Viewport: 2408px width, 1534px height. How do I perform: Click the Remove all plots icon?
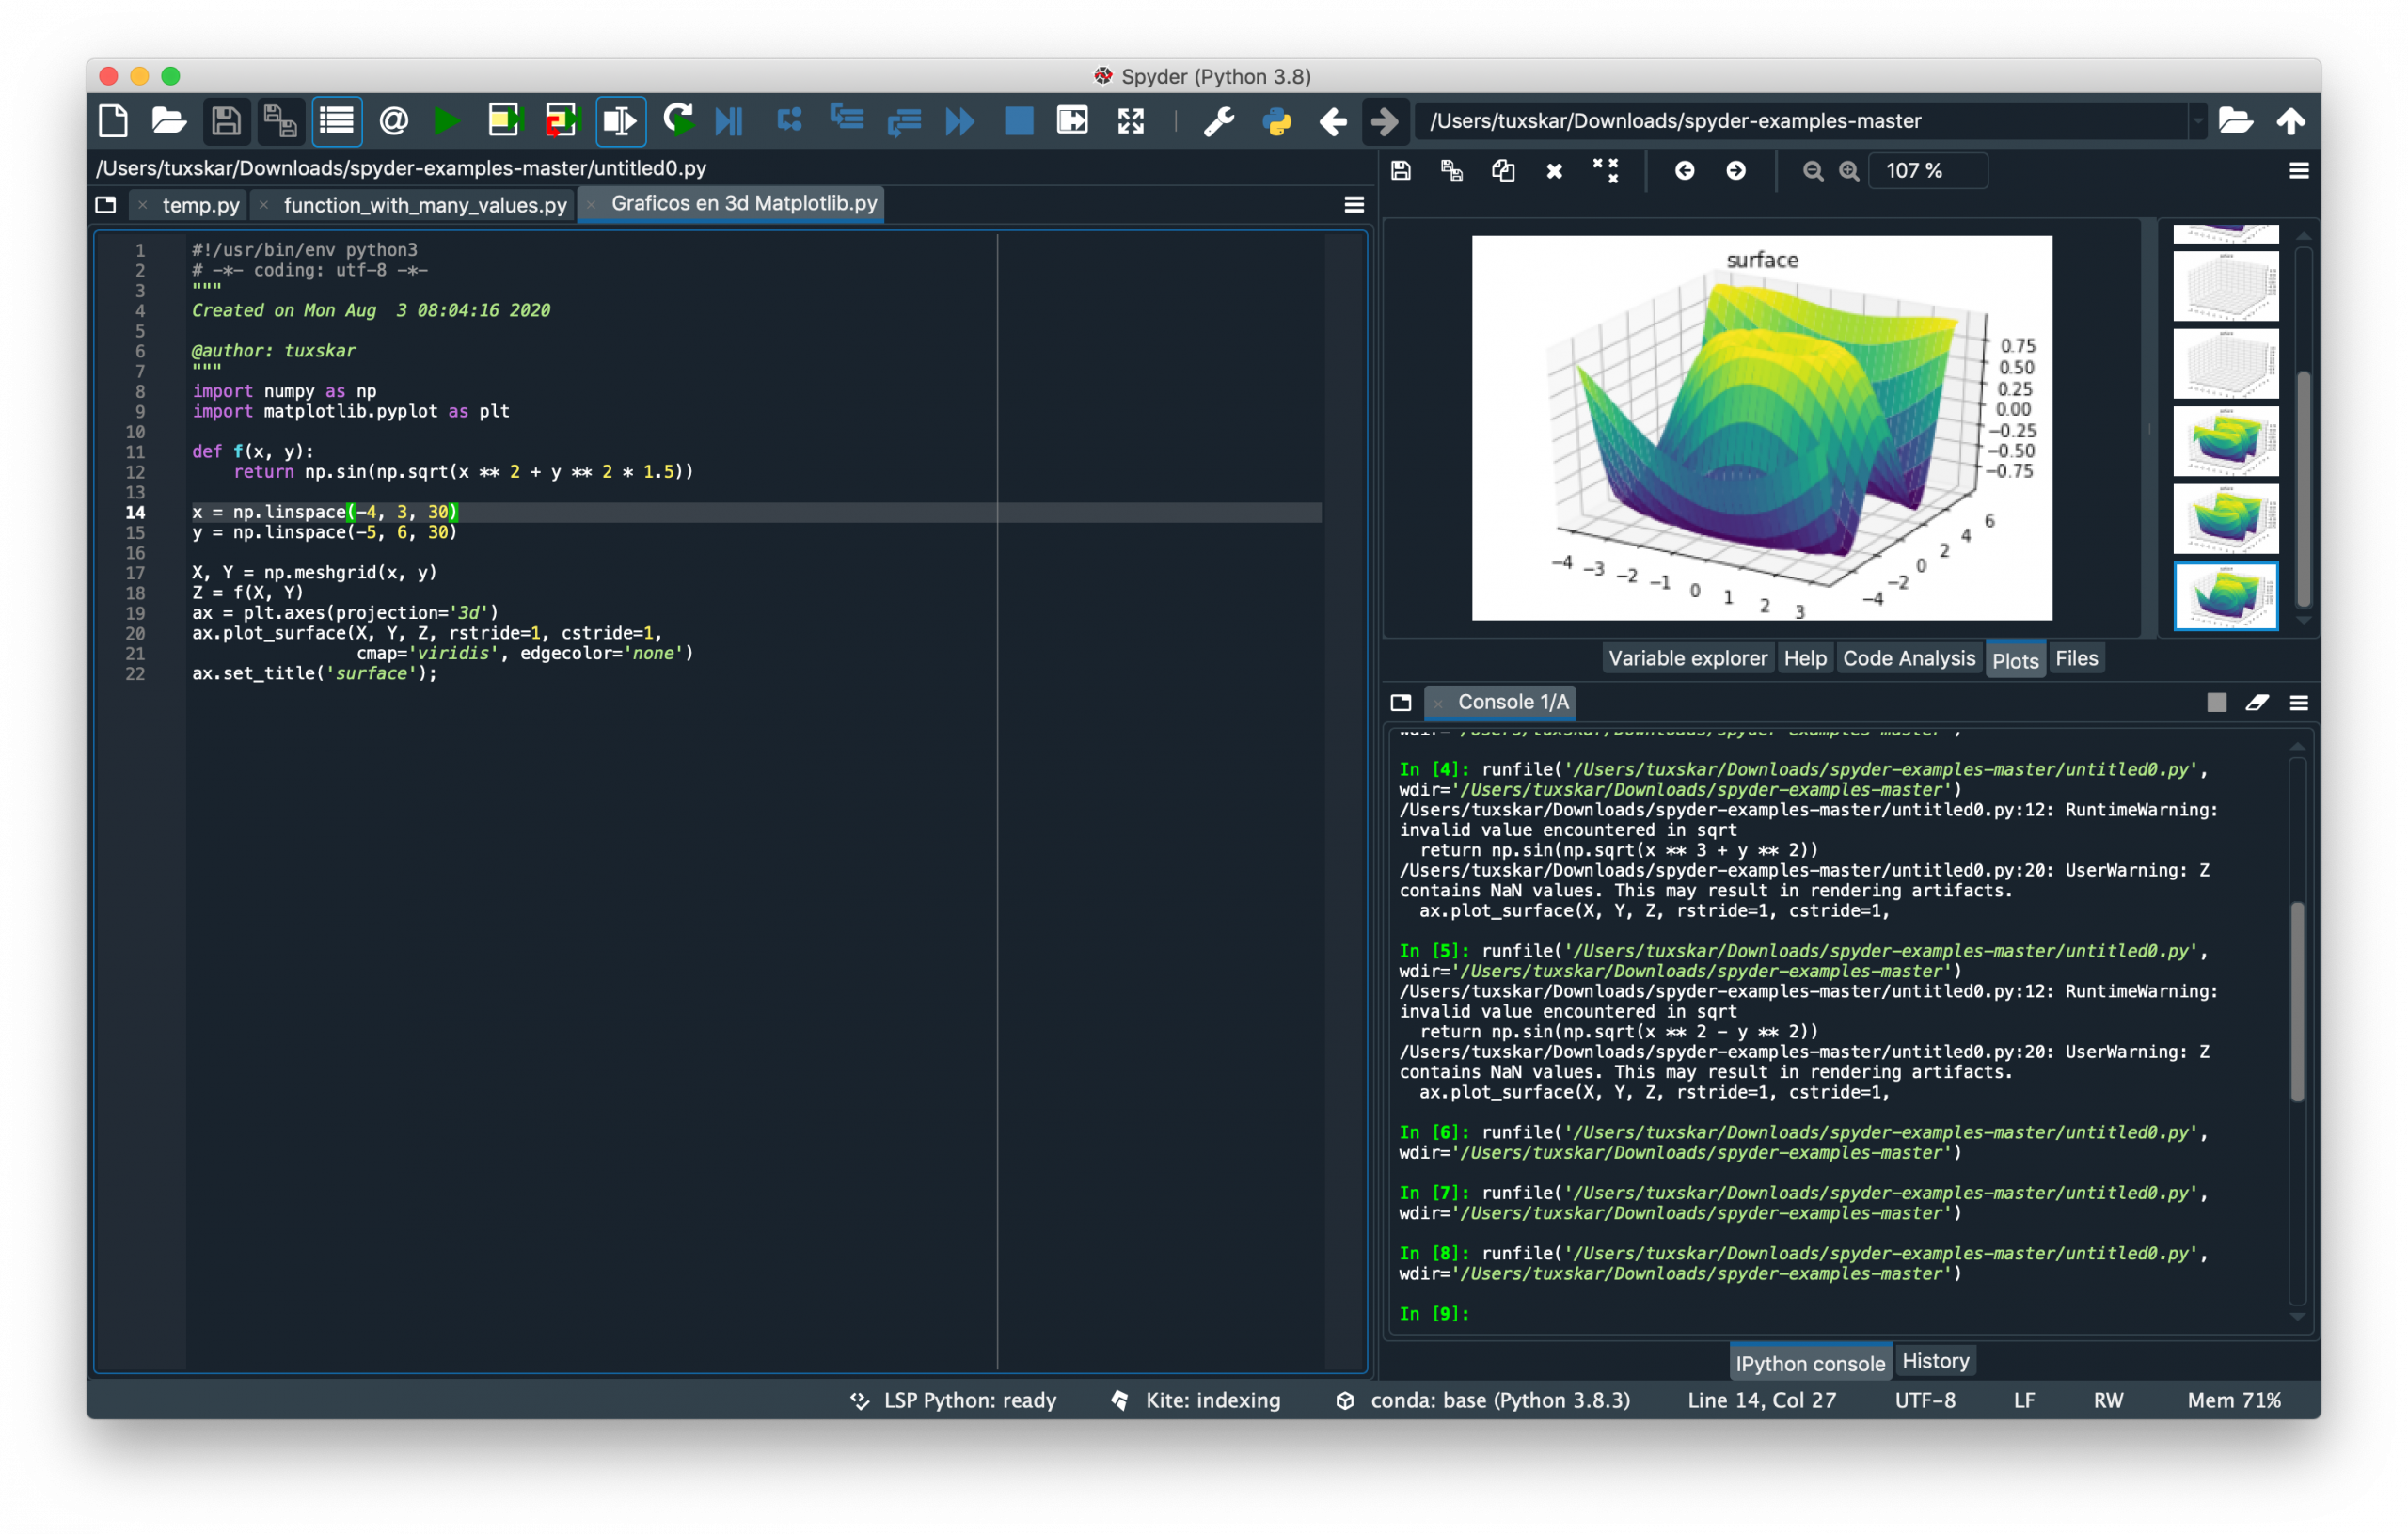click(x=1605, y=171)
